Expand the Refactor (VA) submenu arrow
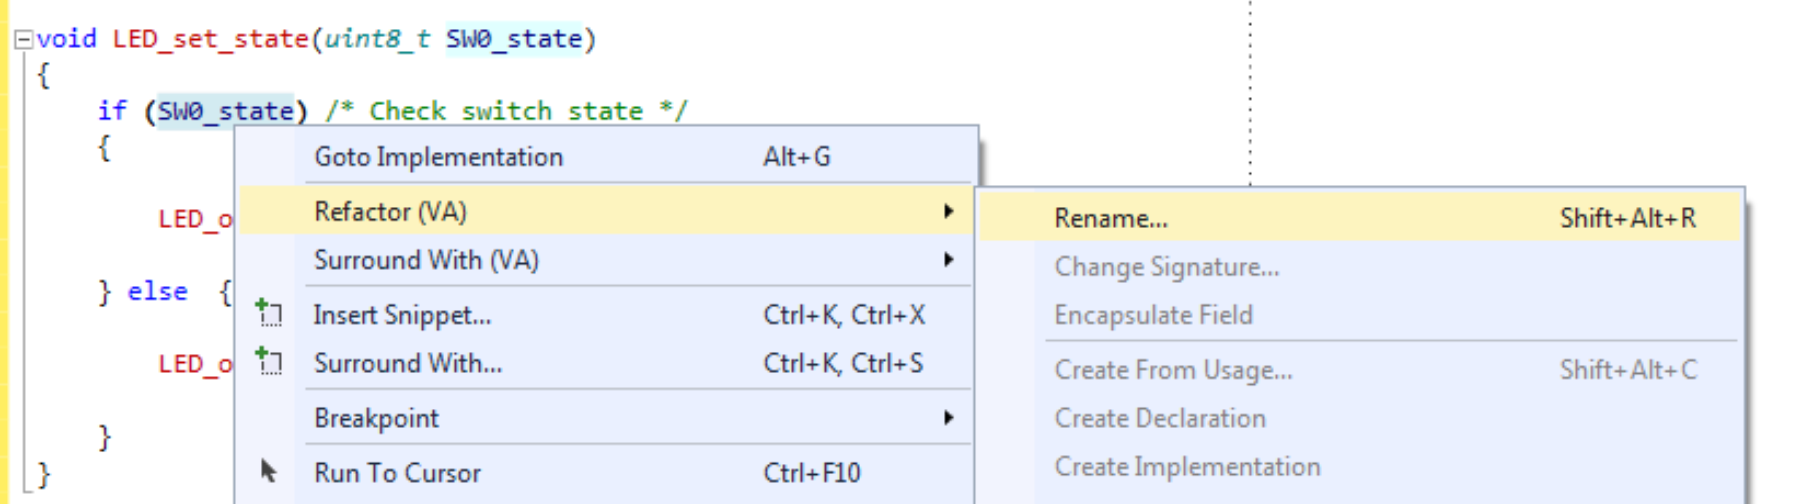Viewport: 1803px width, 504px height. (x=947, y=211)
